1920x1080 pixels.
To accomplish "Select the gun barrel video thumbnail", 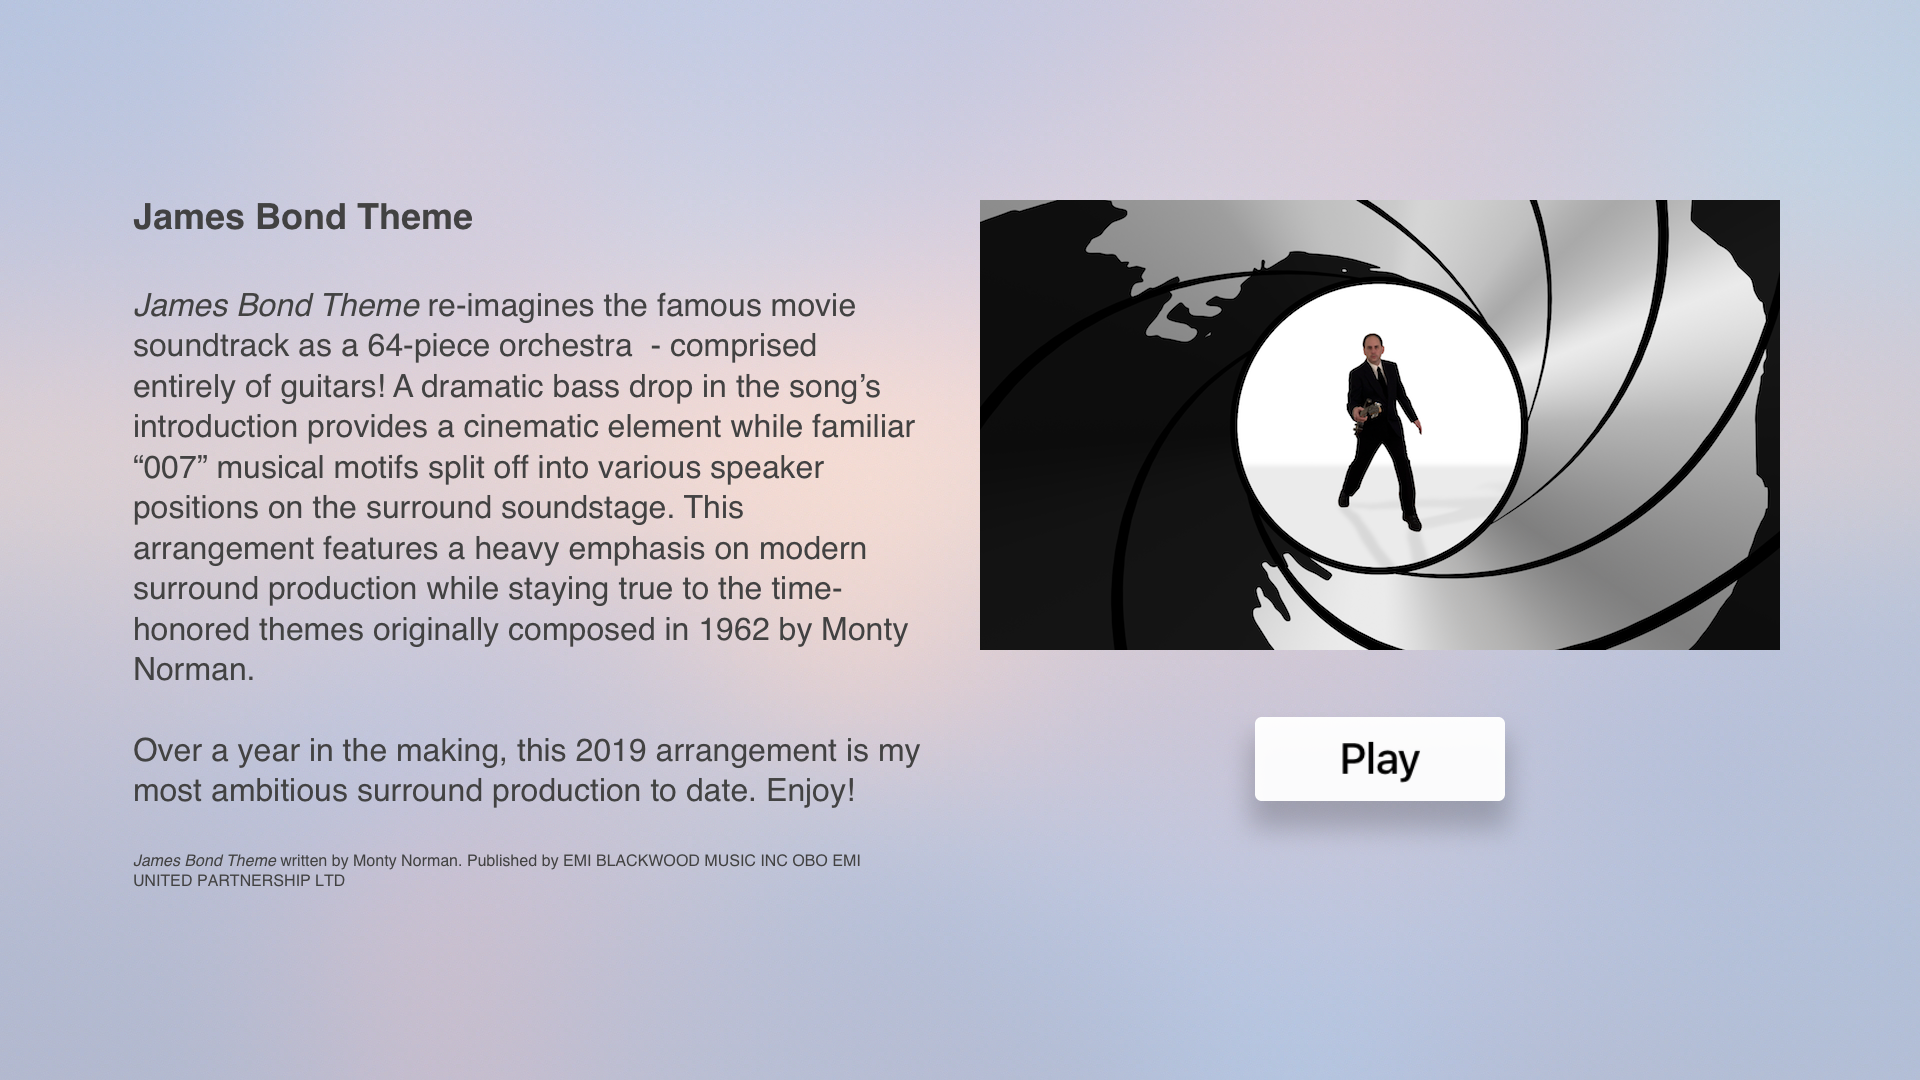I will point(1380,425).
